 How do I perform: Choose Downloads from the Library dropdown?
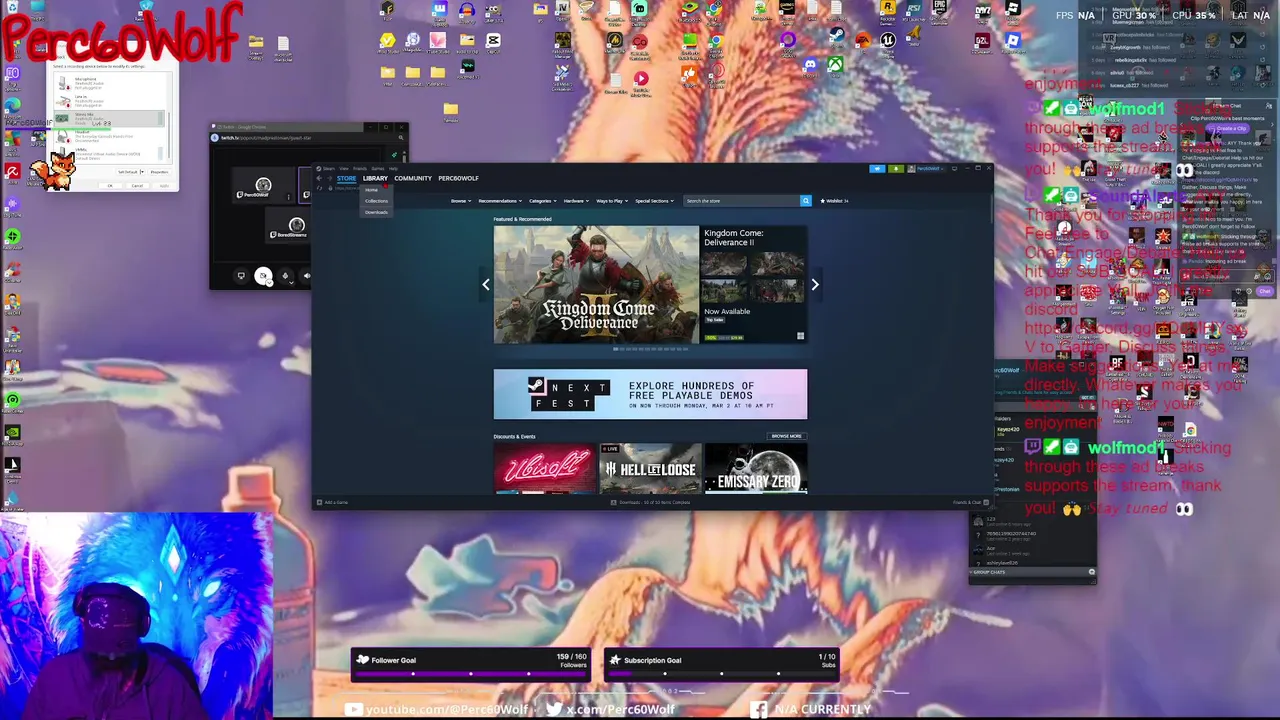pos(376,212)
